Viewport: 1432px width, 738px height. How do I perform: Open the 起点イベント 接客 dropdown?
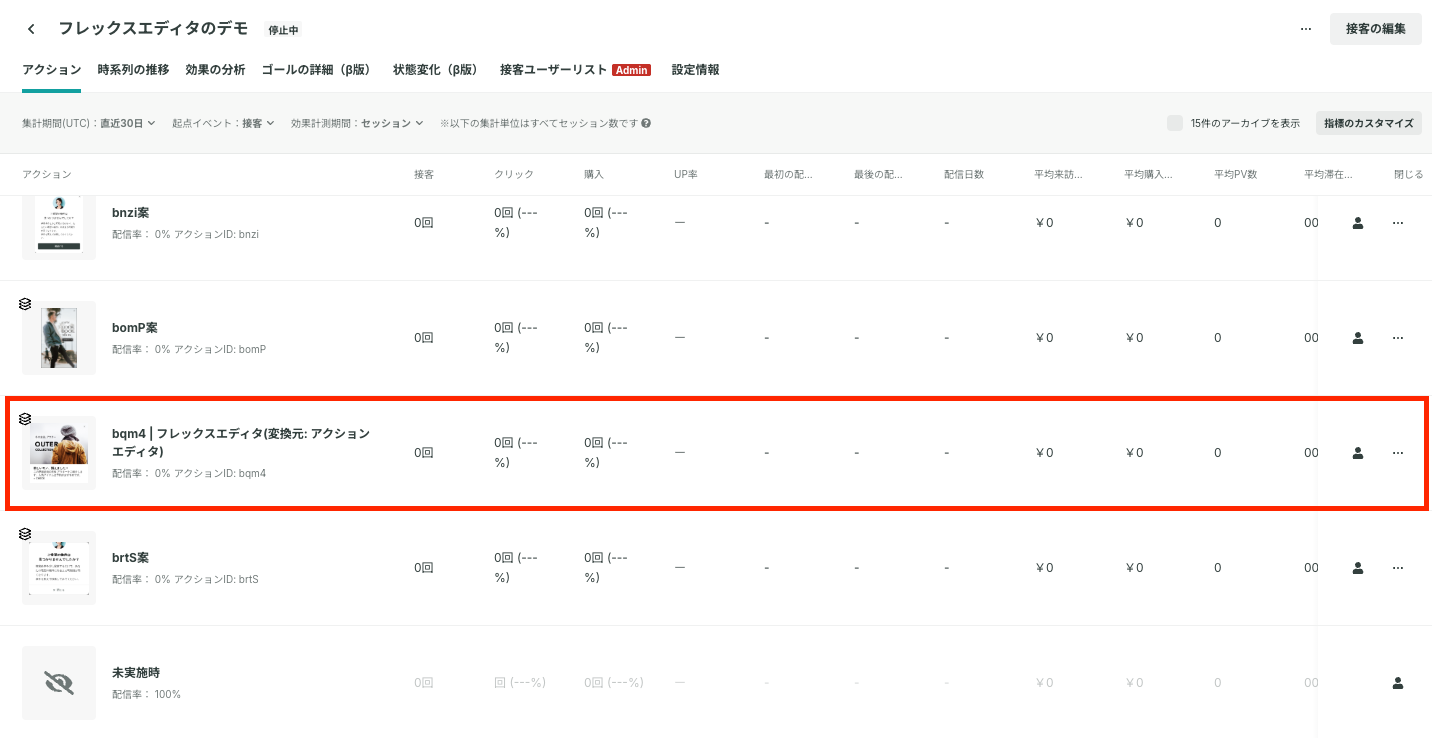(x=223, y=123)
